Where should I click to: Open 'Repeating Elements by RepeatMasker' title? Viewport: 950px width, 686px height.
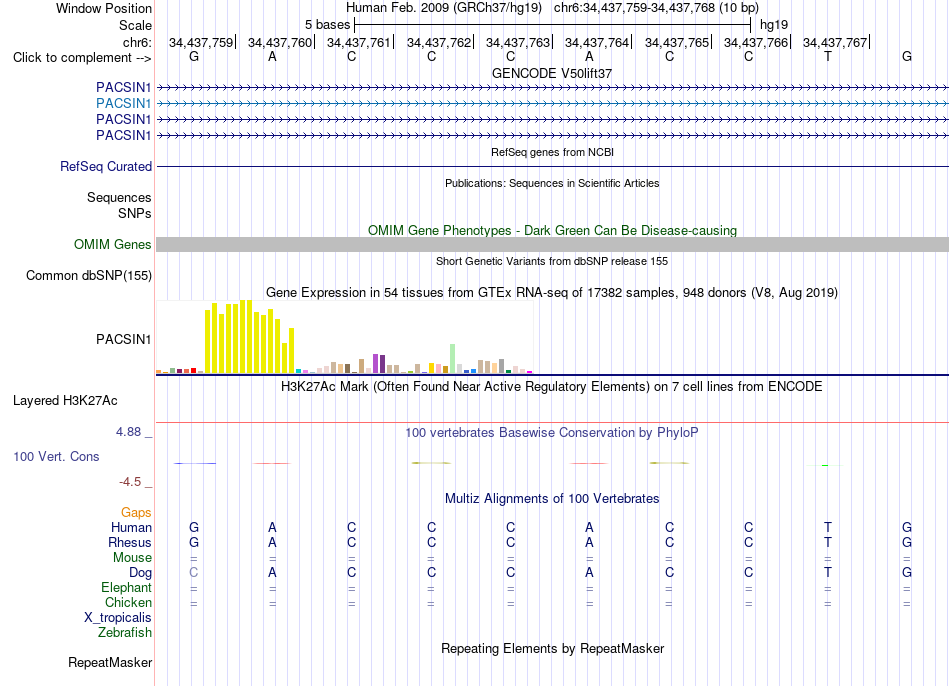click(552, 648)
